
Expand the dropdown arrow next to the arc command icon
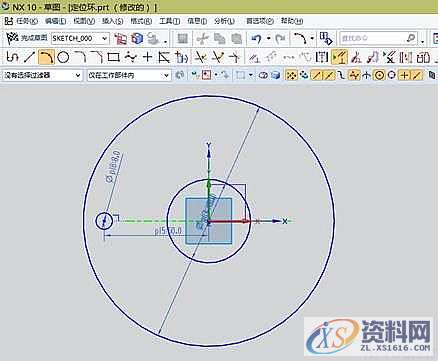pos(312,39)
